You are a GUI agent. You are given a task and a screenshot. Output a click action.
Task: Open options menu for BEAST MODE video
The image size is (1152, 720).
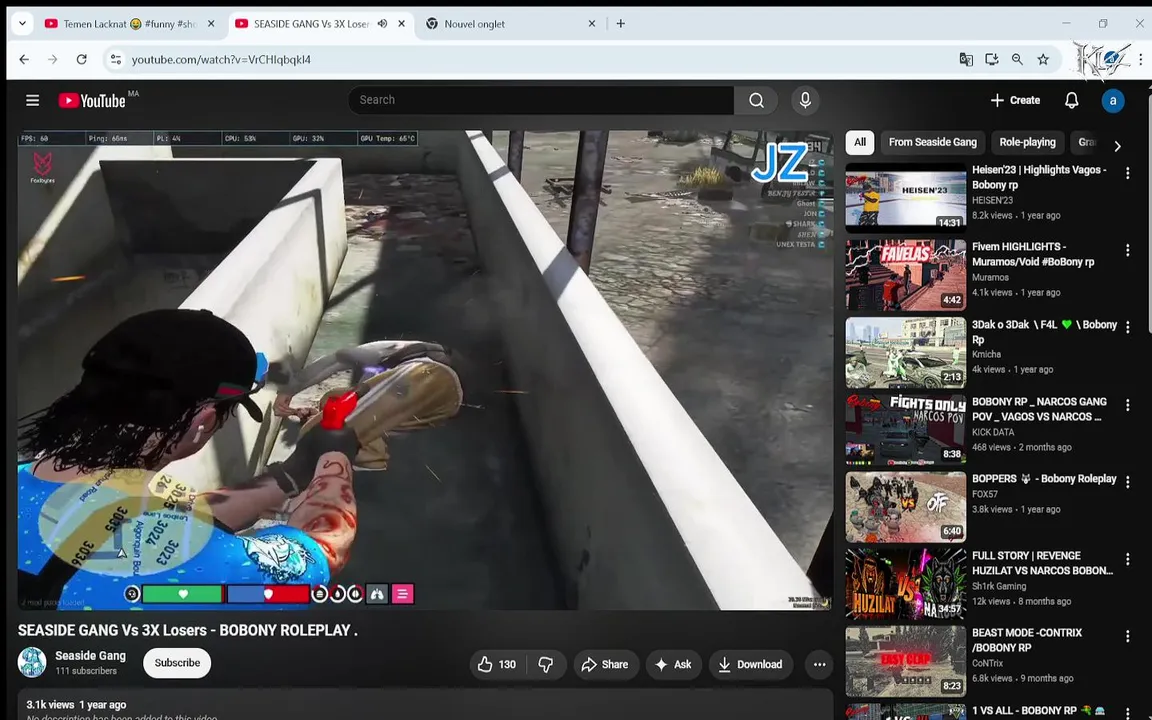point(1128,636)
